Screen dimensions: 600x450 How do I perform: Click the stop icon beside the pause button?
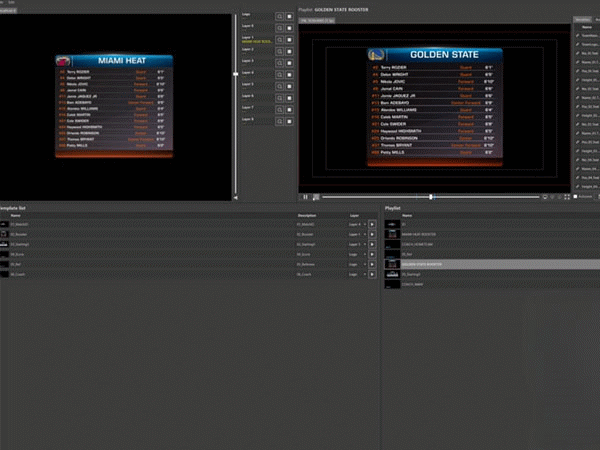316,197
